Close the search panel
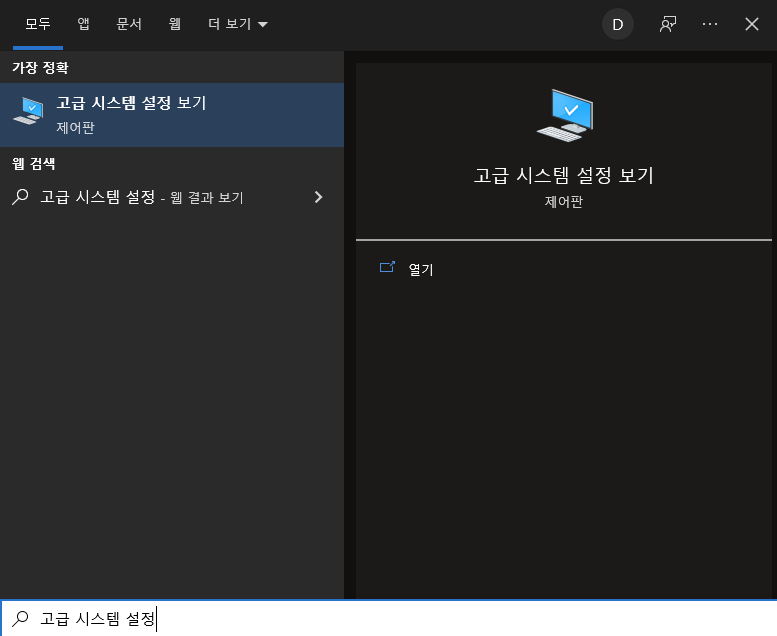777x636 pixels. coord(752,24)
